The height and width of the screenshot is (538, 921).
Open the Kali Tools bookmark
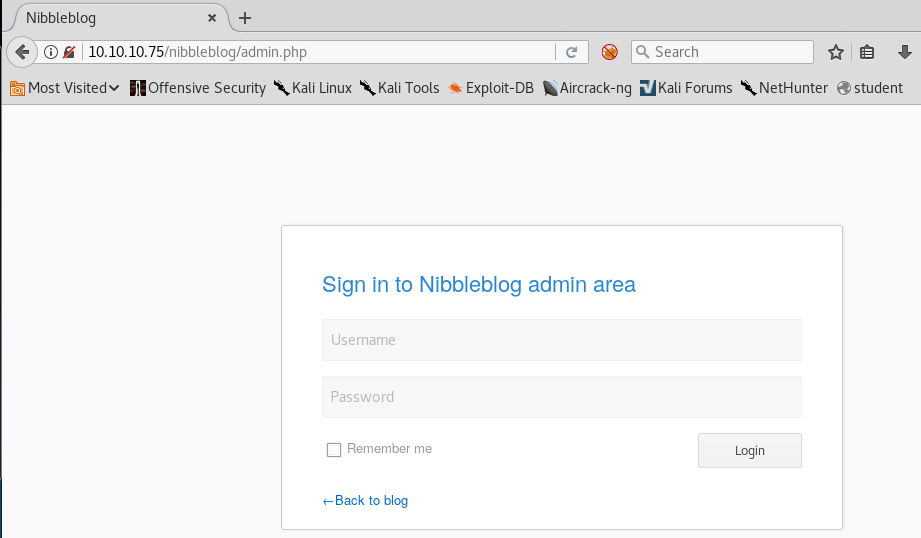click(x=399, y=88)
